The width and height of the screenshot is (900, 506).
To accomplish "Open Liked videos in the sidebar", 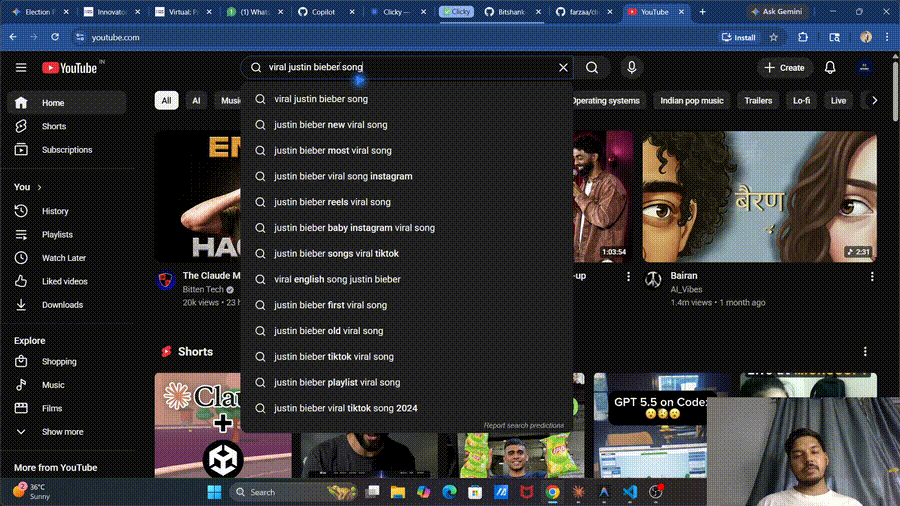I will click(66, 282).
